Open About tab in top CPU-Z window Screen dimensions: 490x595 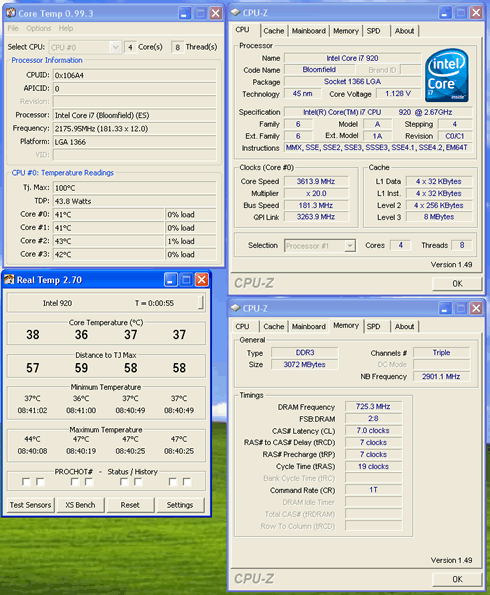404,31
